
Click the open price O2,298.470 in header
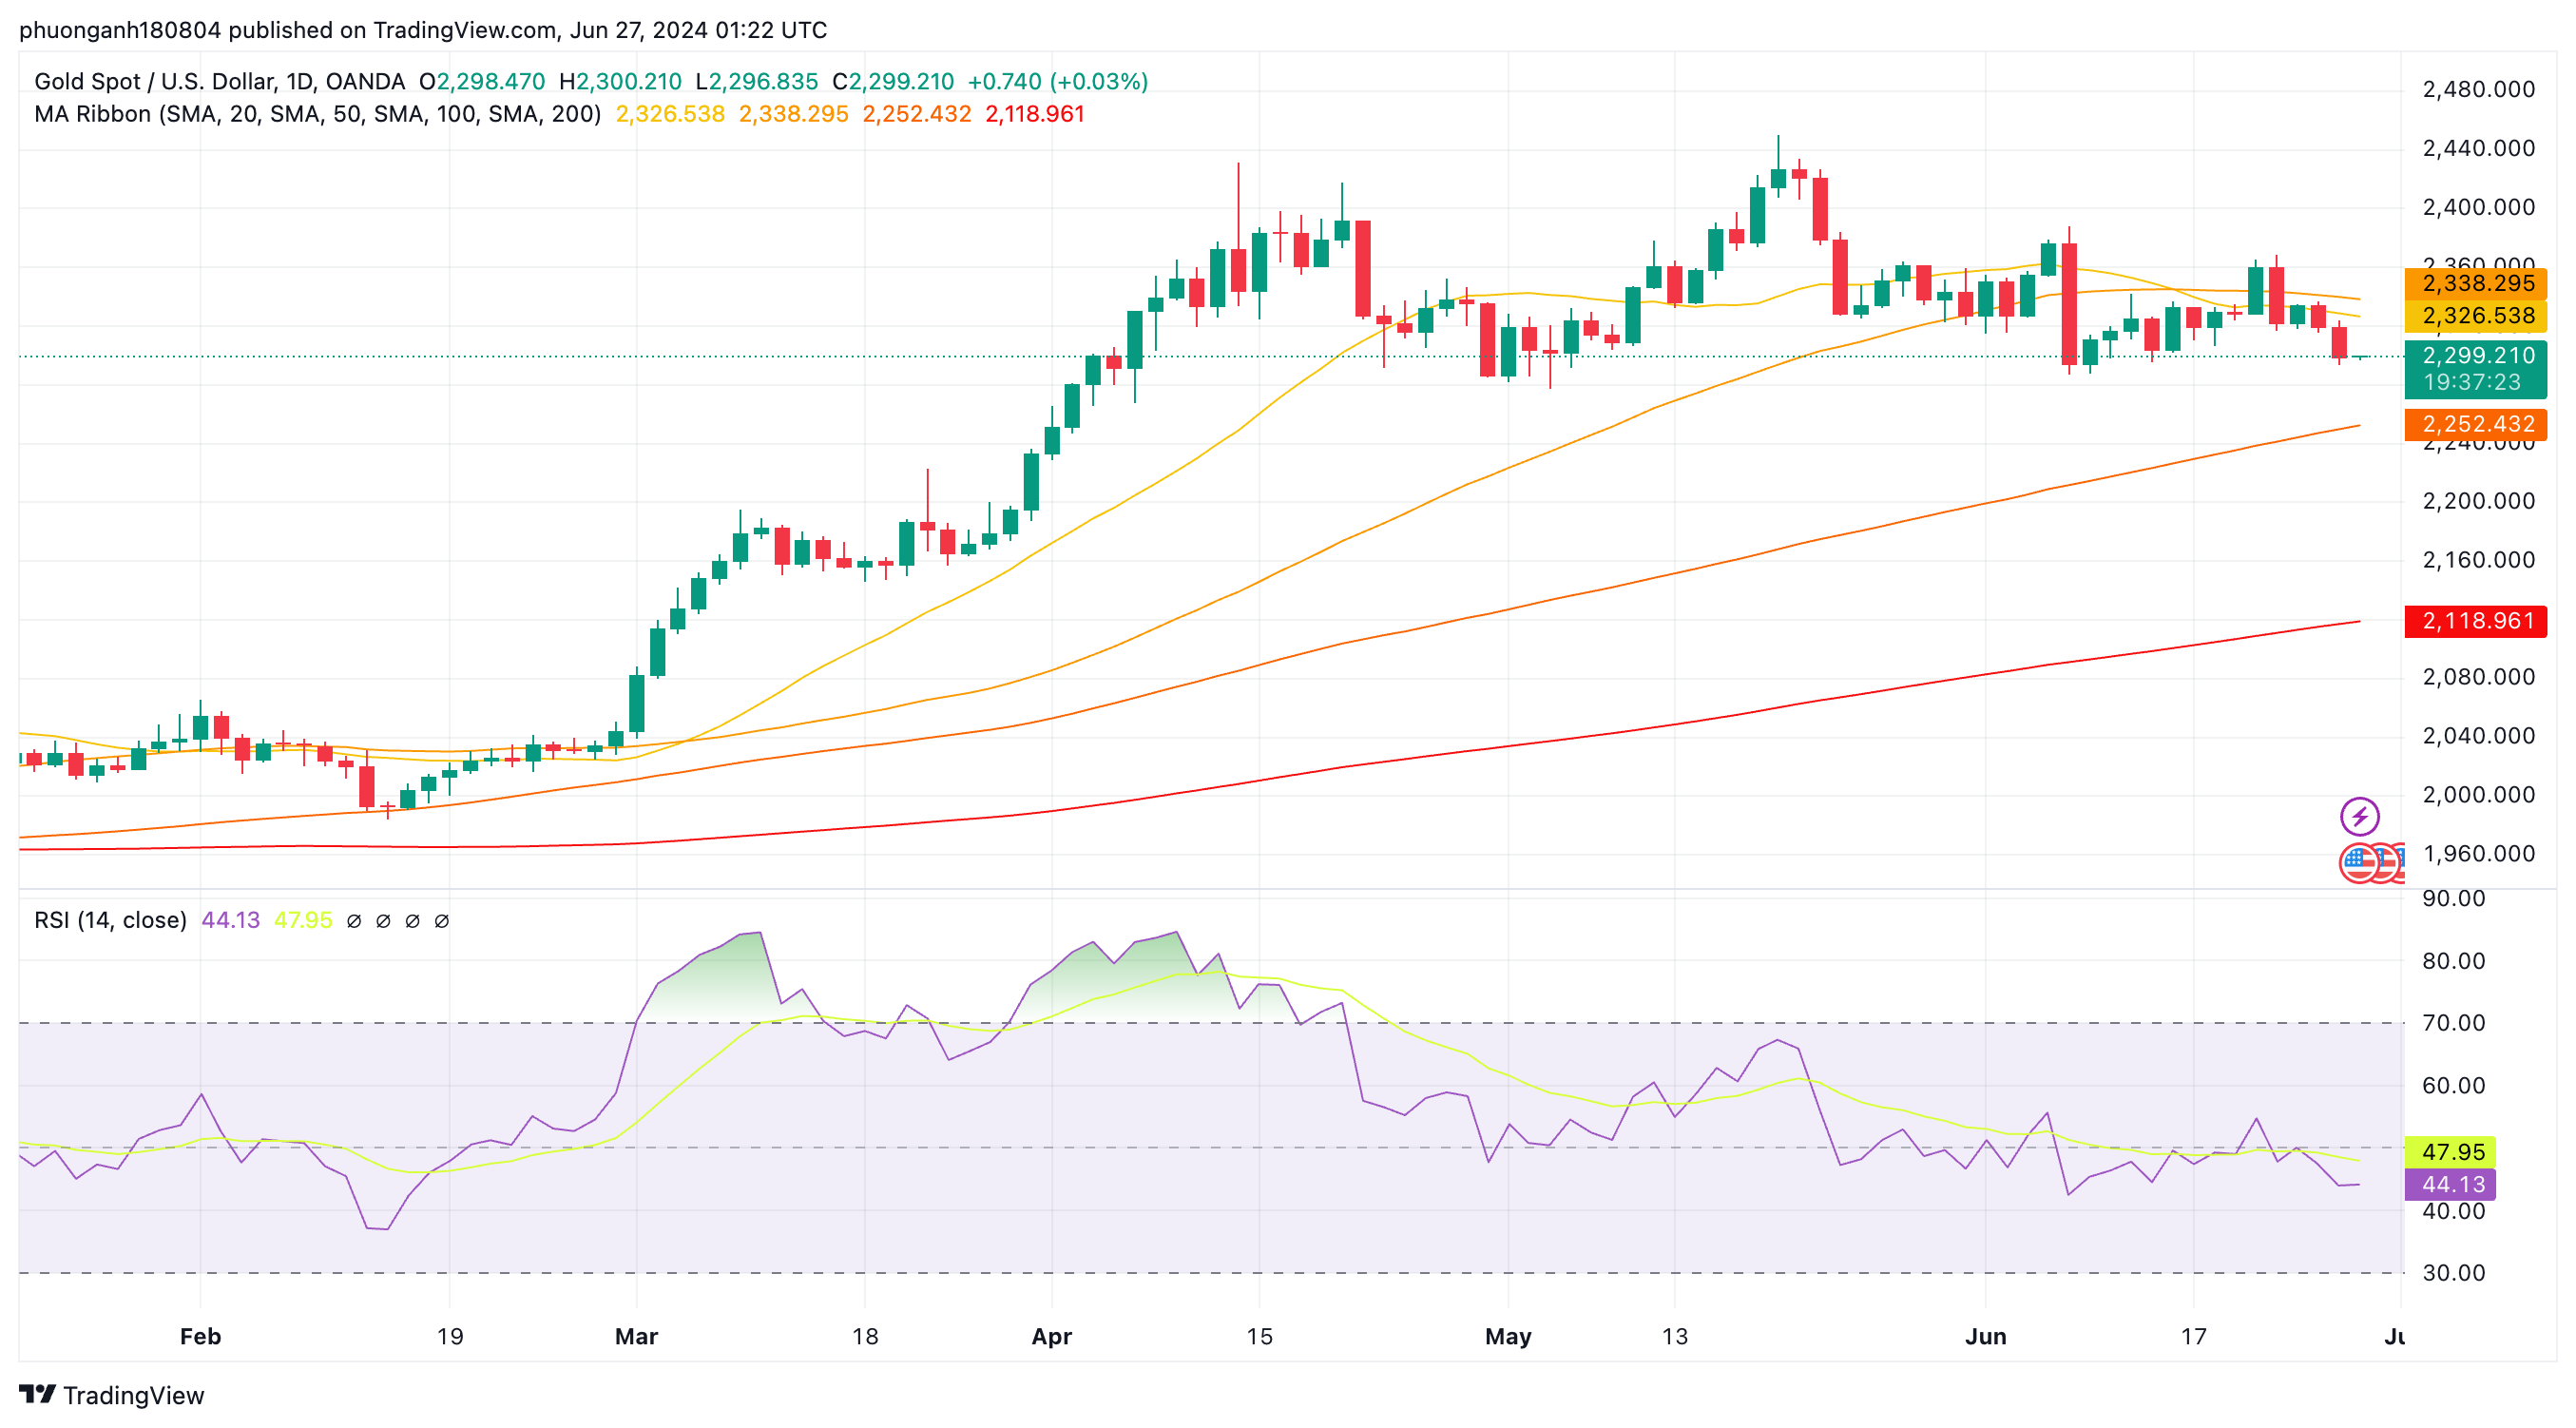(482, 81)
